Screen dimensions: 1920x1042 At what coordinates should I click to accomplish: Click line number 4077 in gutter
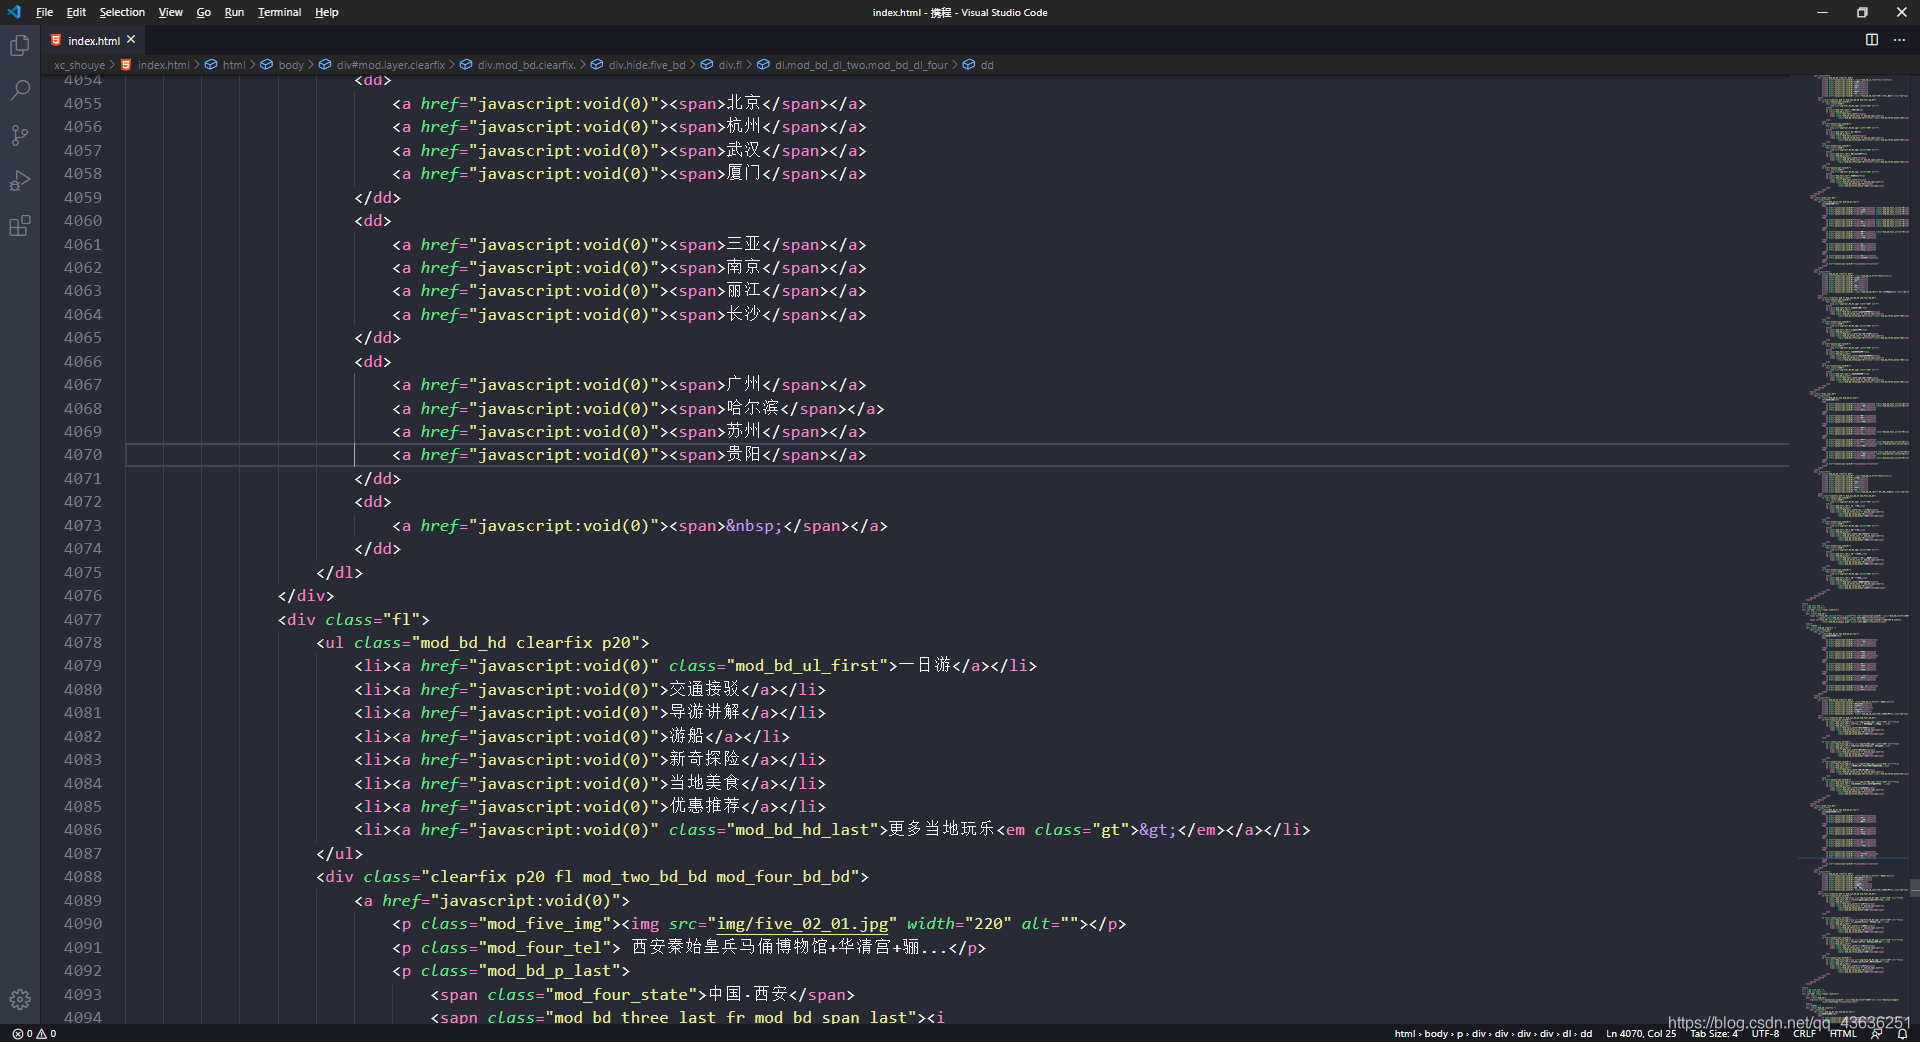82,620
